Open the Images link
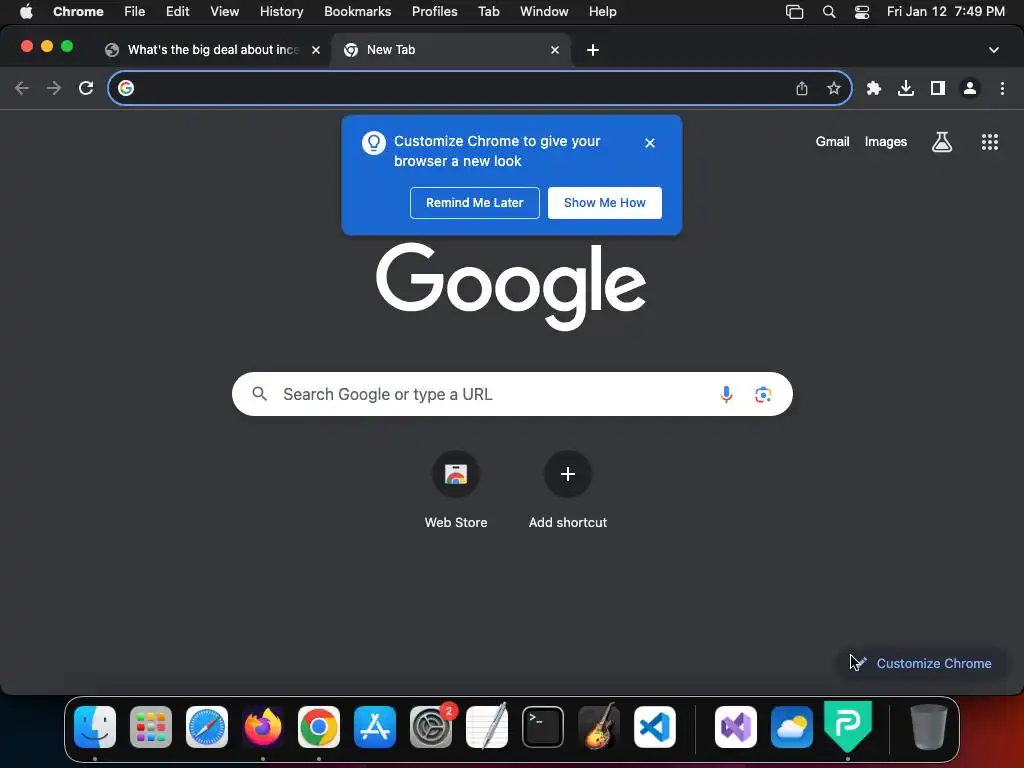Viewport: 1024px width, 768px height. click(x=886, y=142)
